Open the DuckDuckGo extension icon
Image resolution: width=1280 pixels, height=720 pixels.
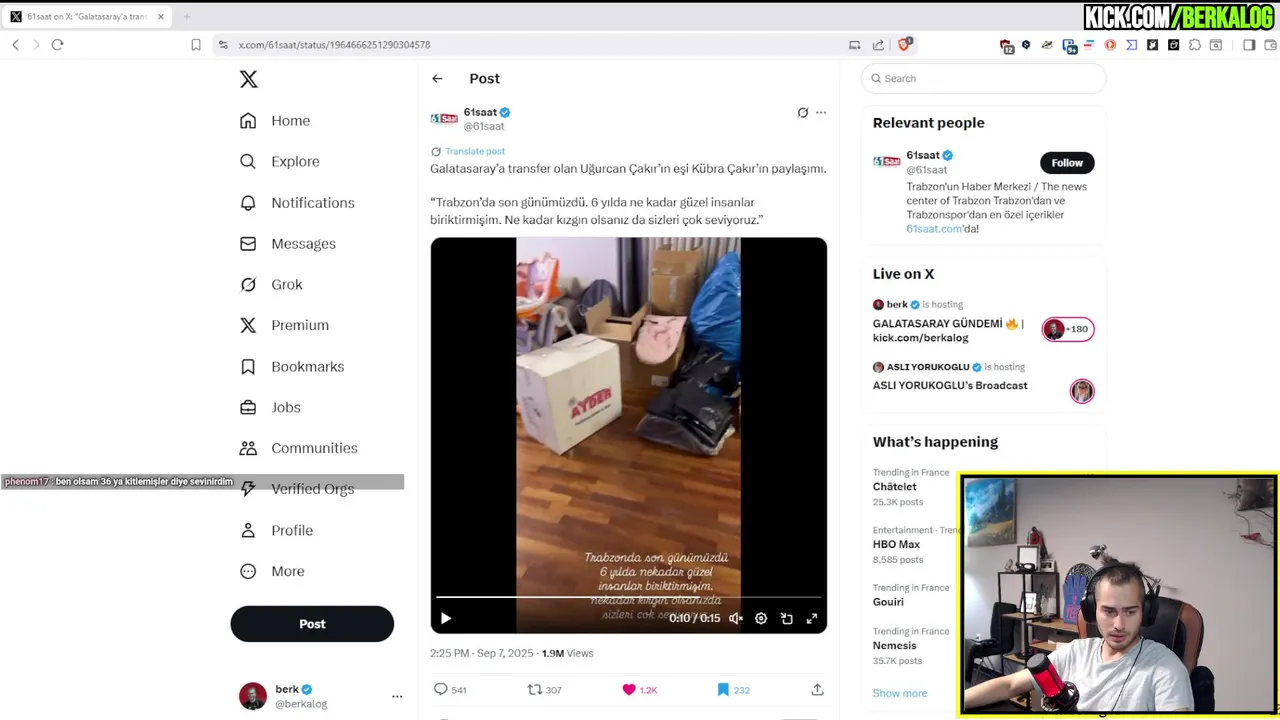1110,45
